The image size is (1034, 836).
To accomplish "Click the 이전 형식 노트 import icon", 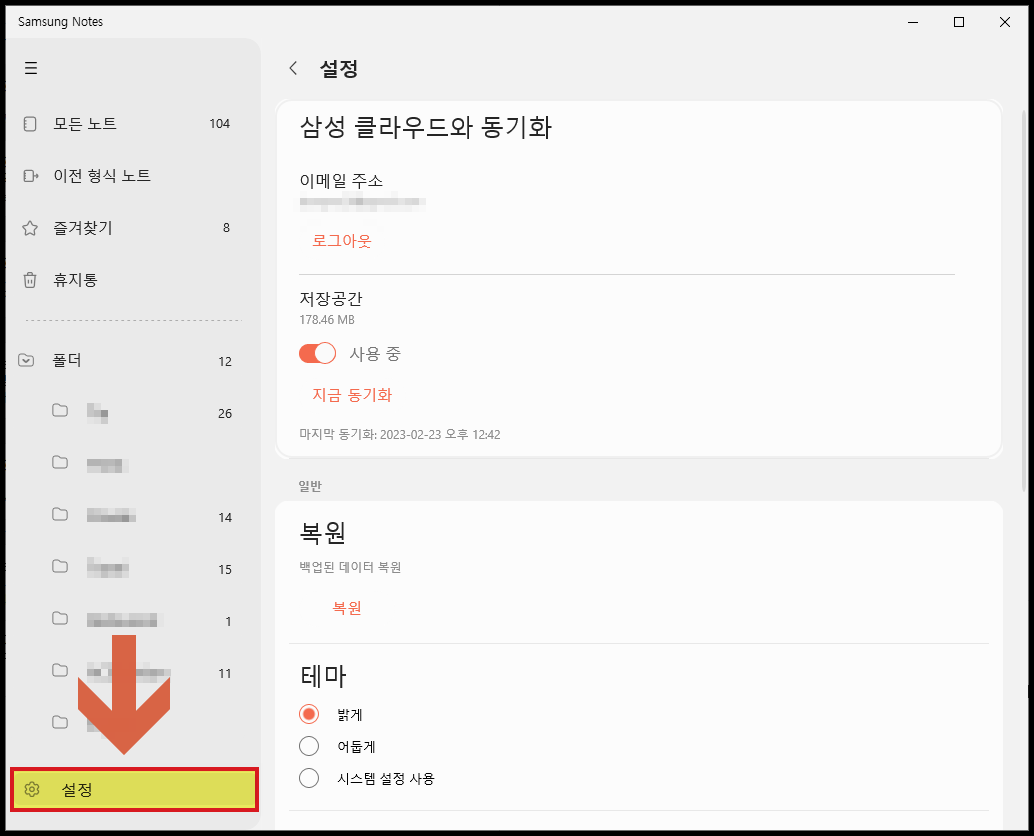I will [30, 176].
